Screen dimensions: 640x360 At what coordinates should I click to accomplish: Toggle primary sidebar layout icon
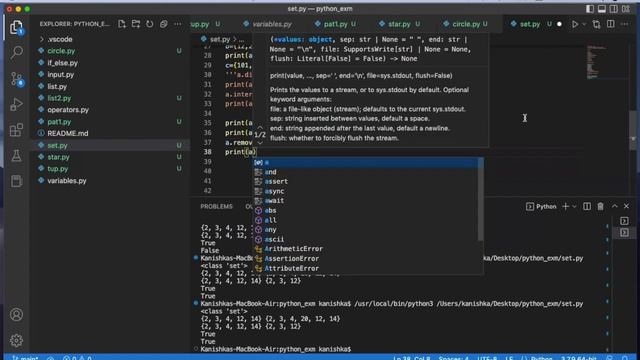pyautogui.click(x=590, y=9)
